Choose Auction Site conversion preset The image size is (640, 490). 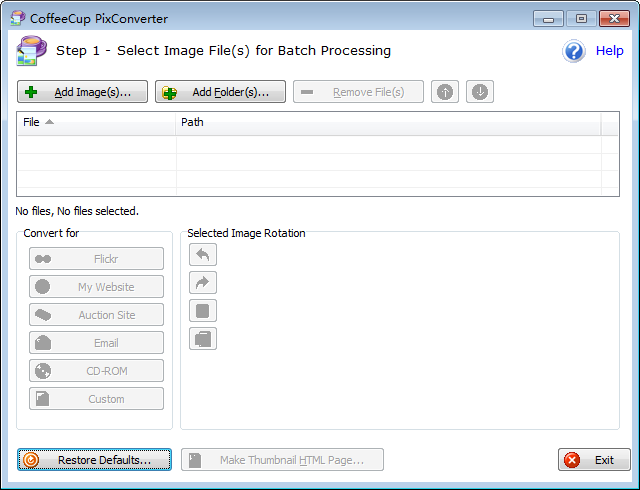[x=96, y=314]
